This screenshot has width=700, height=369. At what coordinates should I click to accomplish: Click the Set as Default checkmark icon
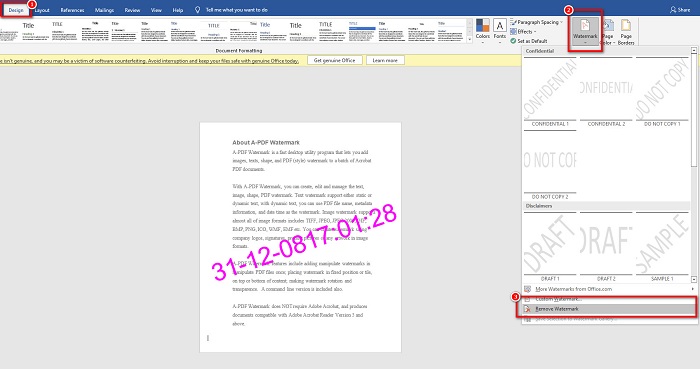click(x=513, y=41)
